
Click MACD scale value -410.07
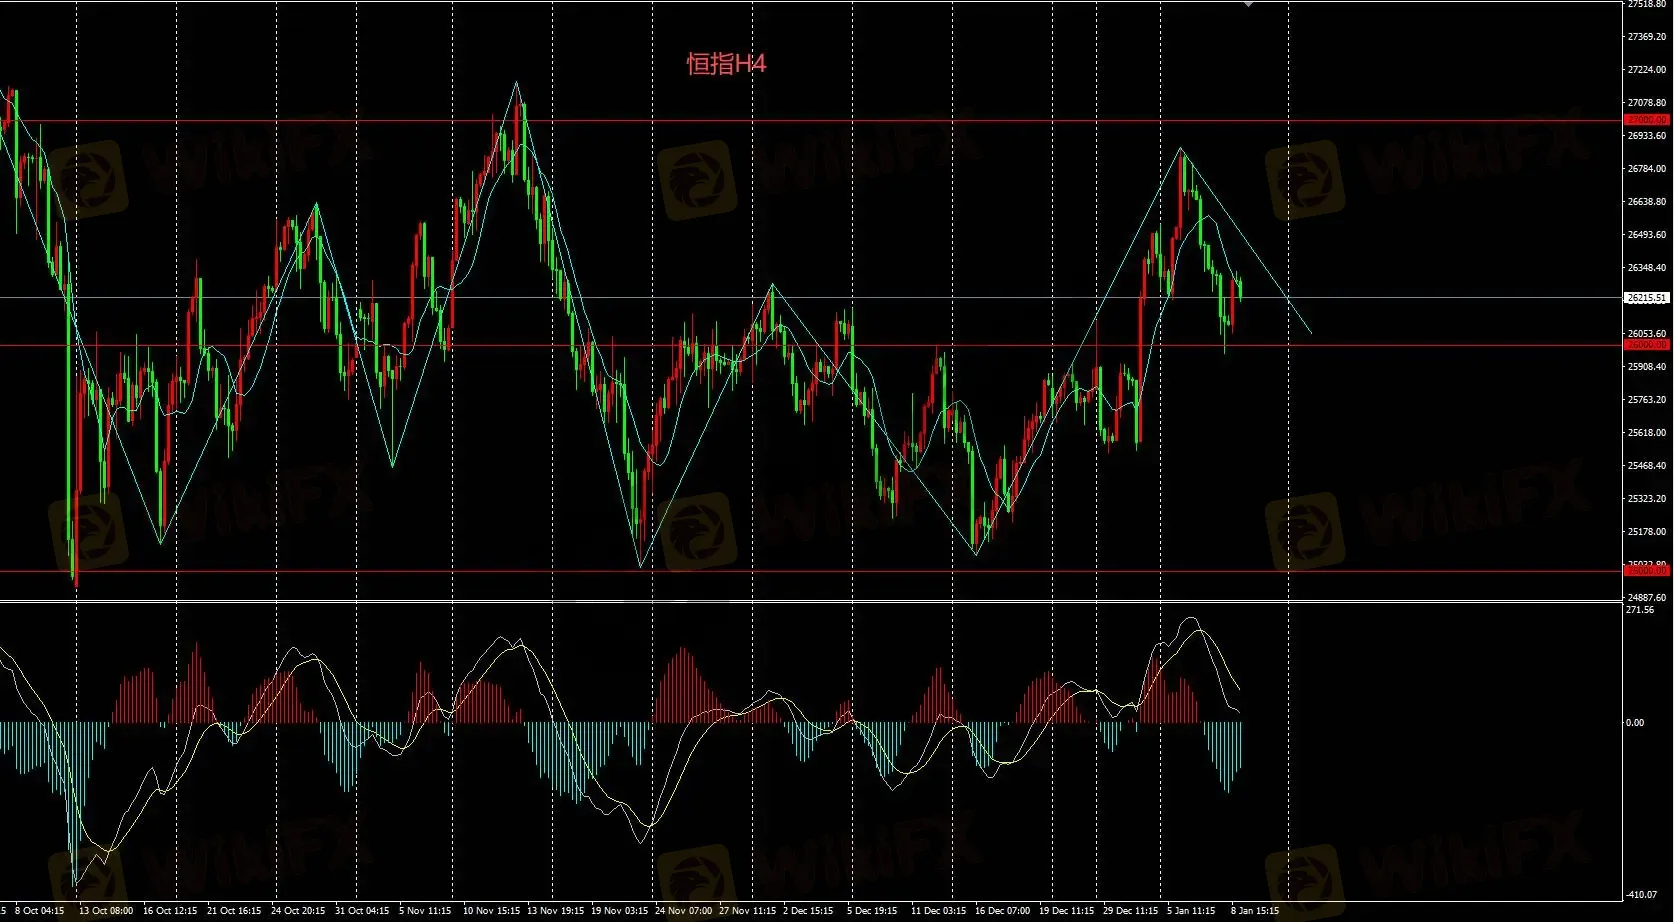coord(1642,895)
